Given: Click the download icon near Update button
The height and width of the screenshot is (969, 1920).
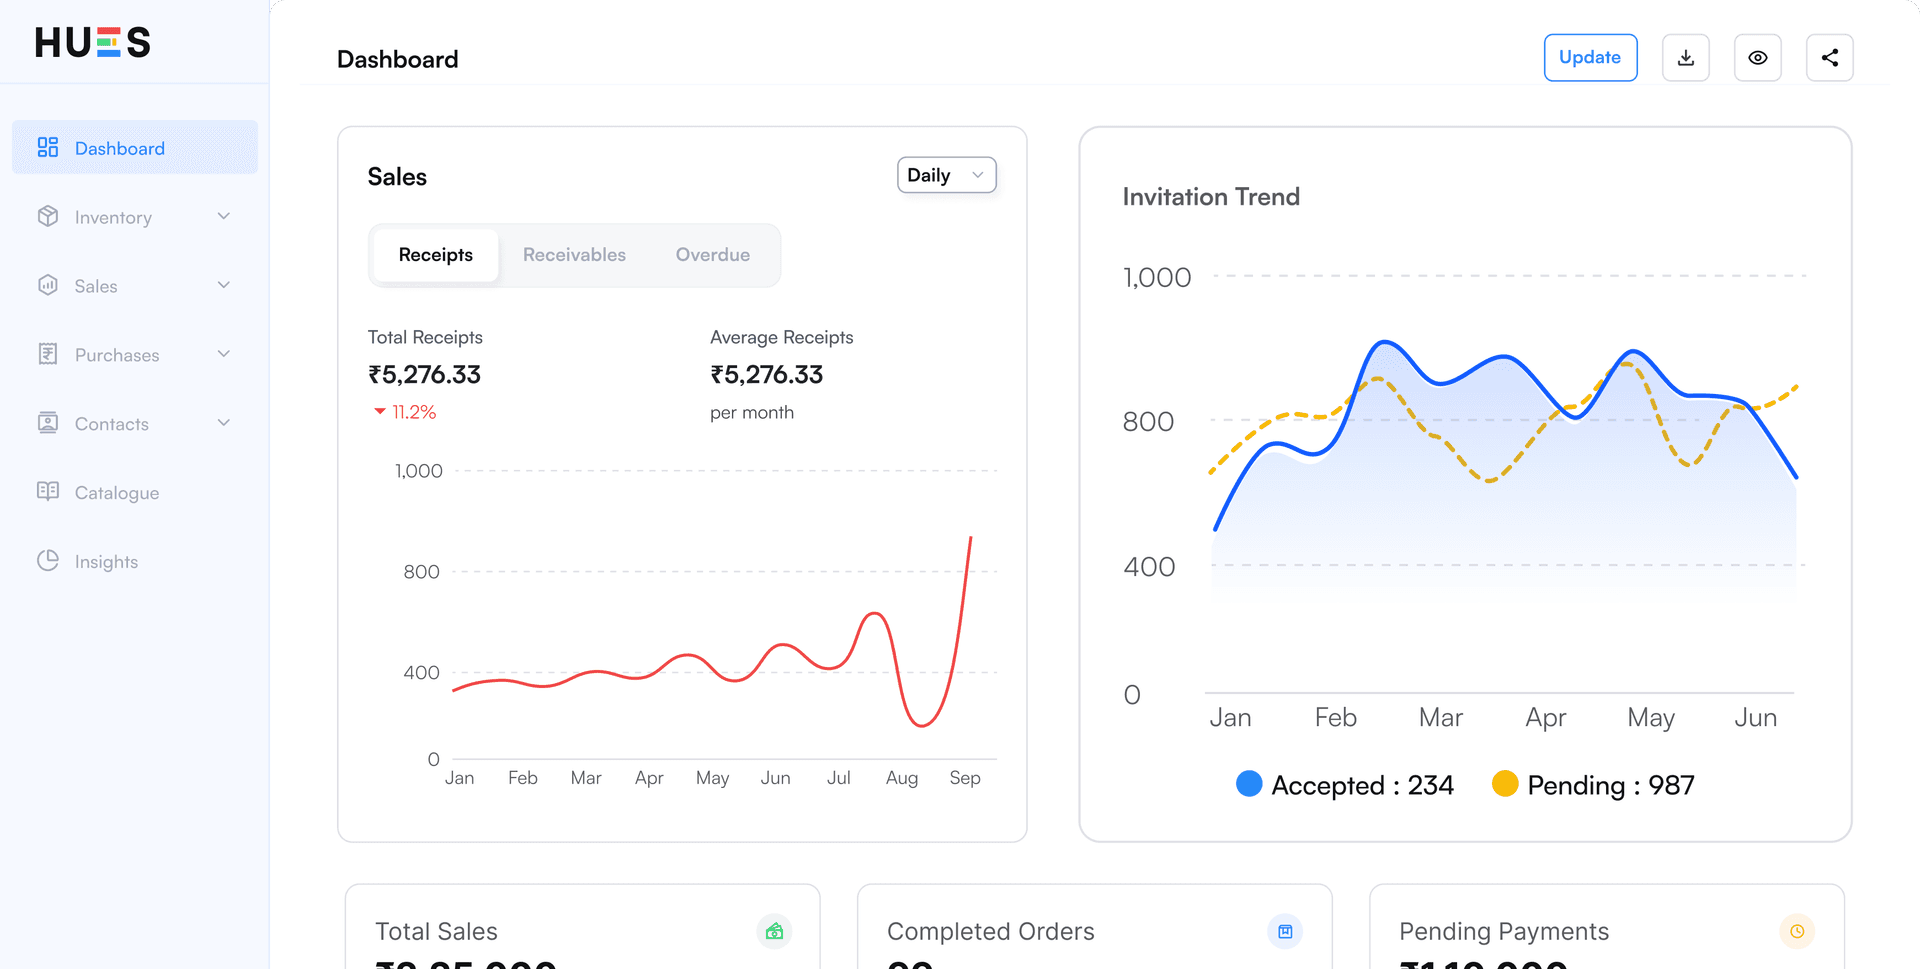Looking at the screenshot, I should coord(1685,57).
